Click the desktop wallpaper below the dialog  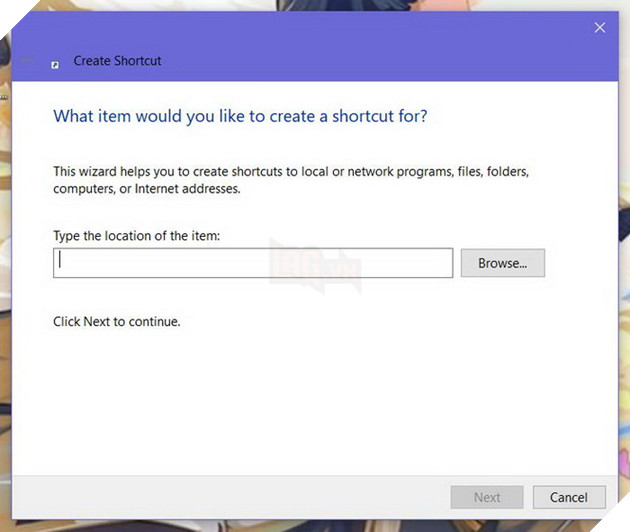click(x=300, y=525)
